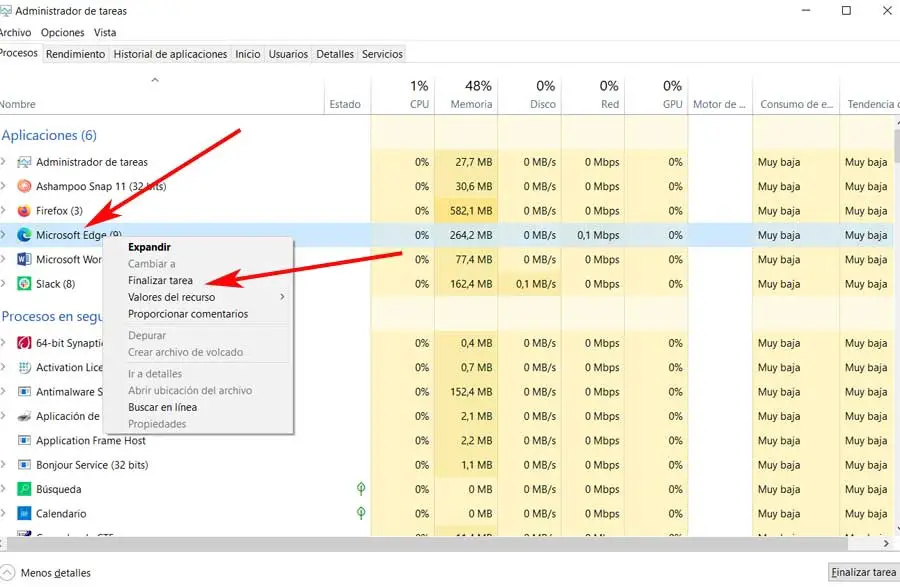
Task: Switch to the Historial de aplicaciones tab
Action: [x=170, y=54]
